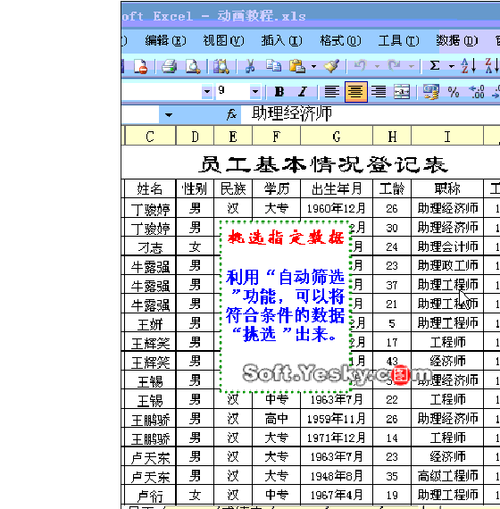Click the insert function fx icon
This screenshot has height=509, width=500.
232,115
